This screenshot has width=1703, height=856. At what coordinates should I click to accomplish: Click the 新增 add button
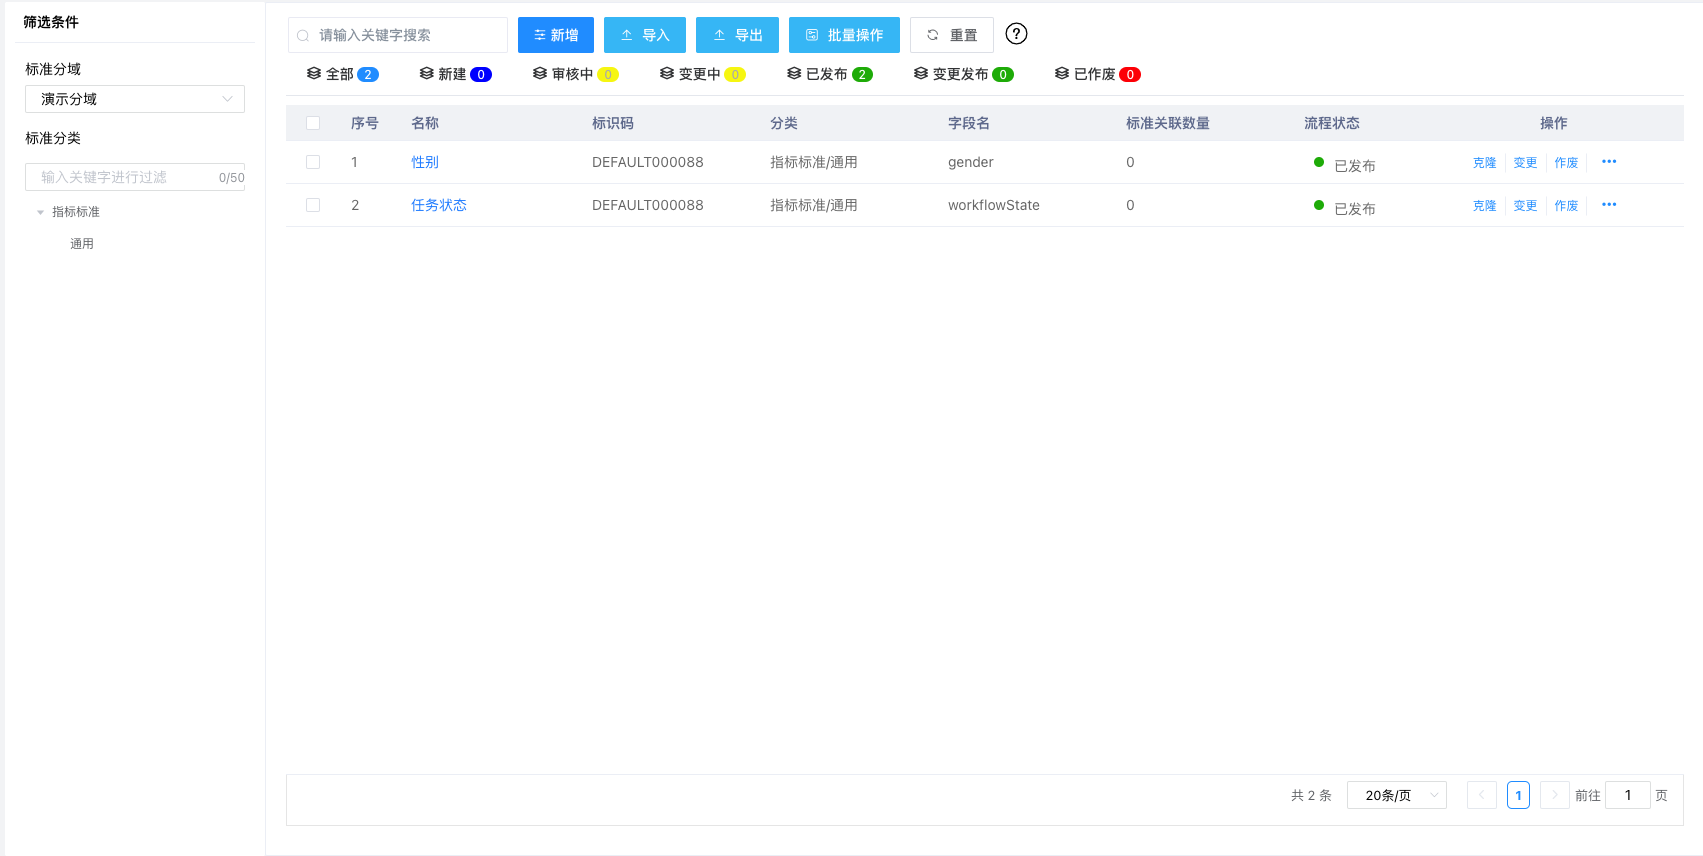pyautogui.click(x=555, y=35)
